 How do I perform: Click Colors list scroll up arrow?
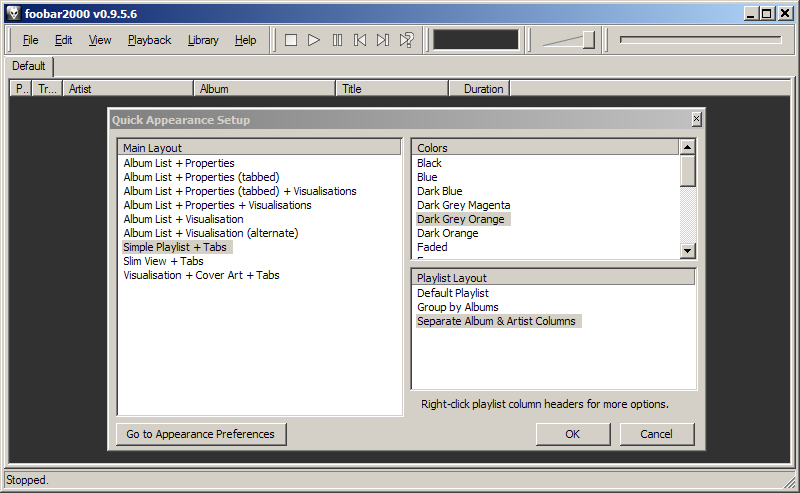tap(688, 147)
